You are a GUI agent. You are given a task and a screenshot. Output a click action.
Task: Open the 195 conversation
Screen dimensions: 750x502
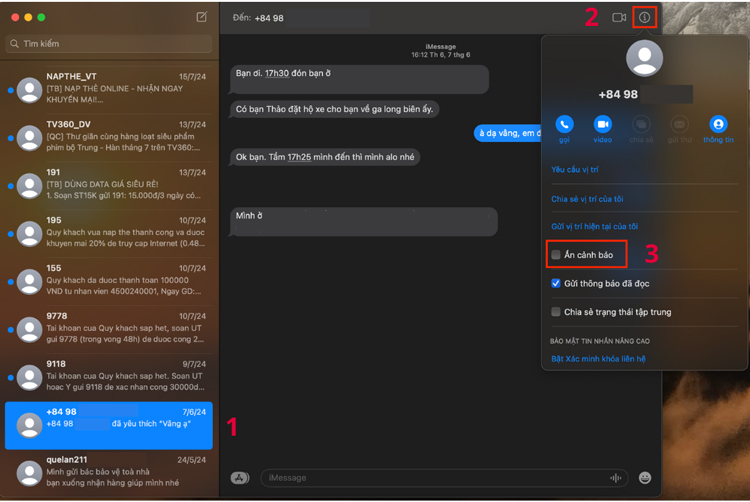pyautogui.click(x=109, y=234)
